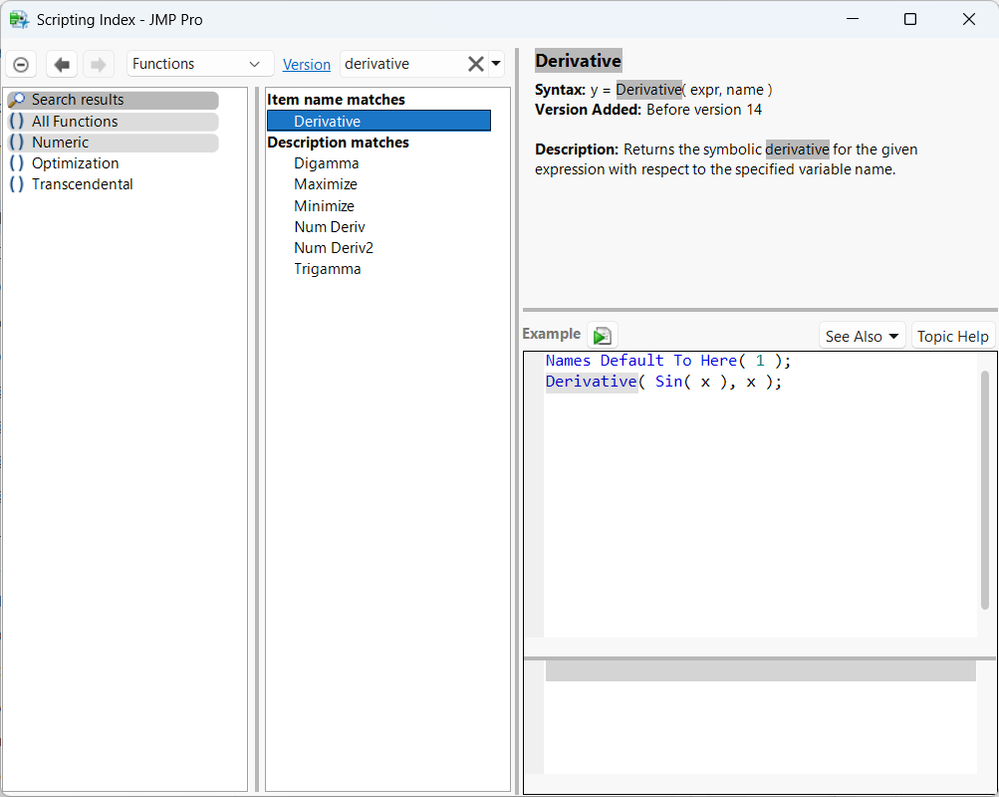Select Digamma in the results list
The image size is (999, 797).
point(326,164)
